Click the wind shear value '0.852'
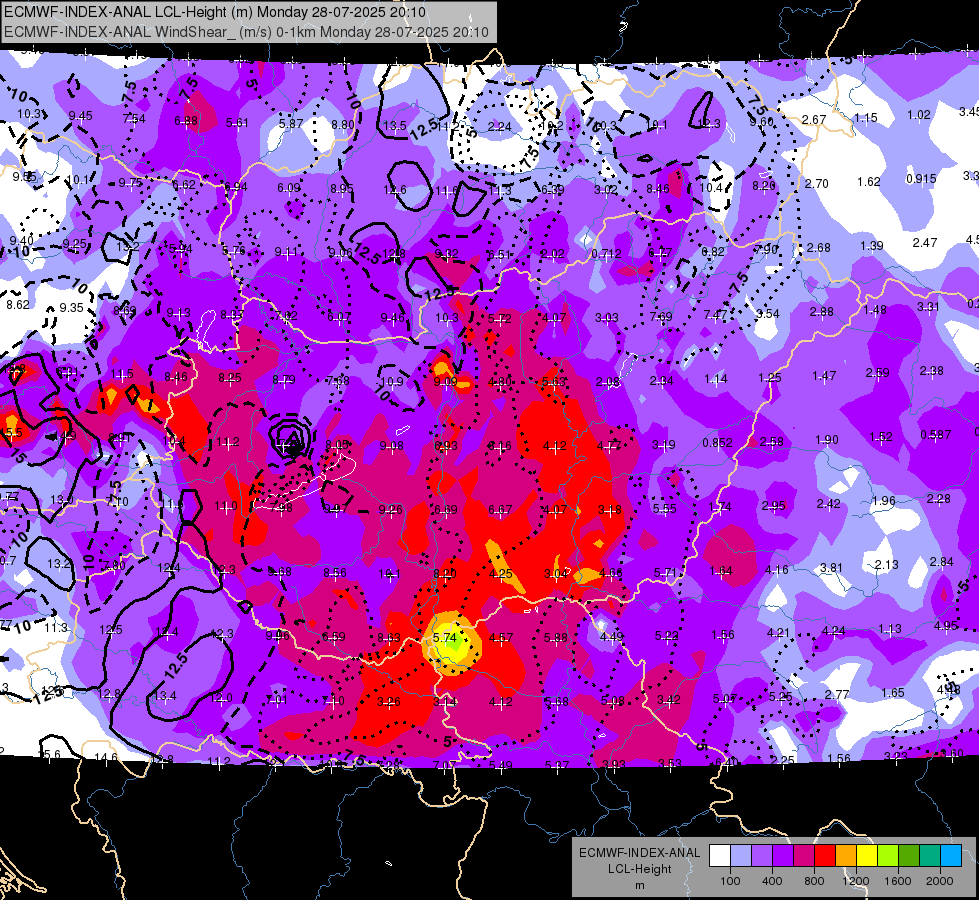The width and height of the screenshot is (979, 900). pos(717,443)
